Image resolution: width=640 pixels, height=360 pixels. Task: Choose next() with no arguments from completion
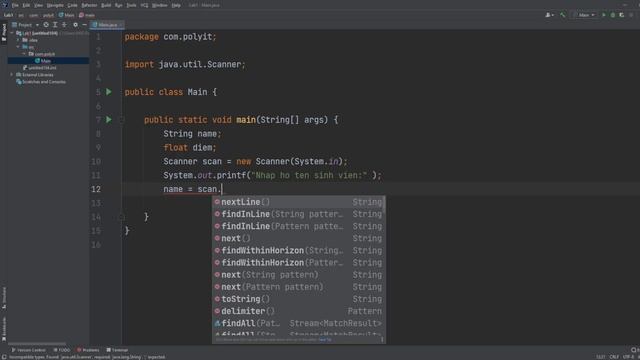[298, 238]
